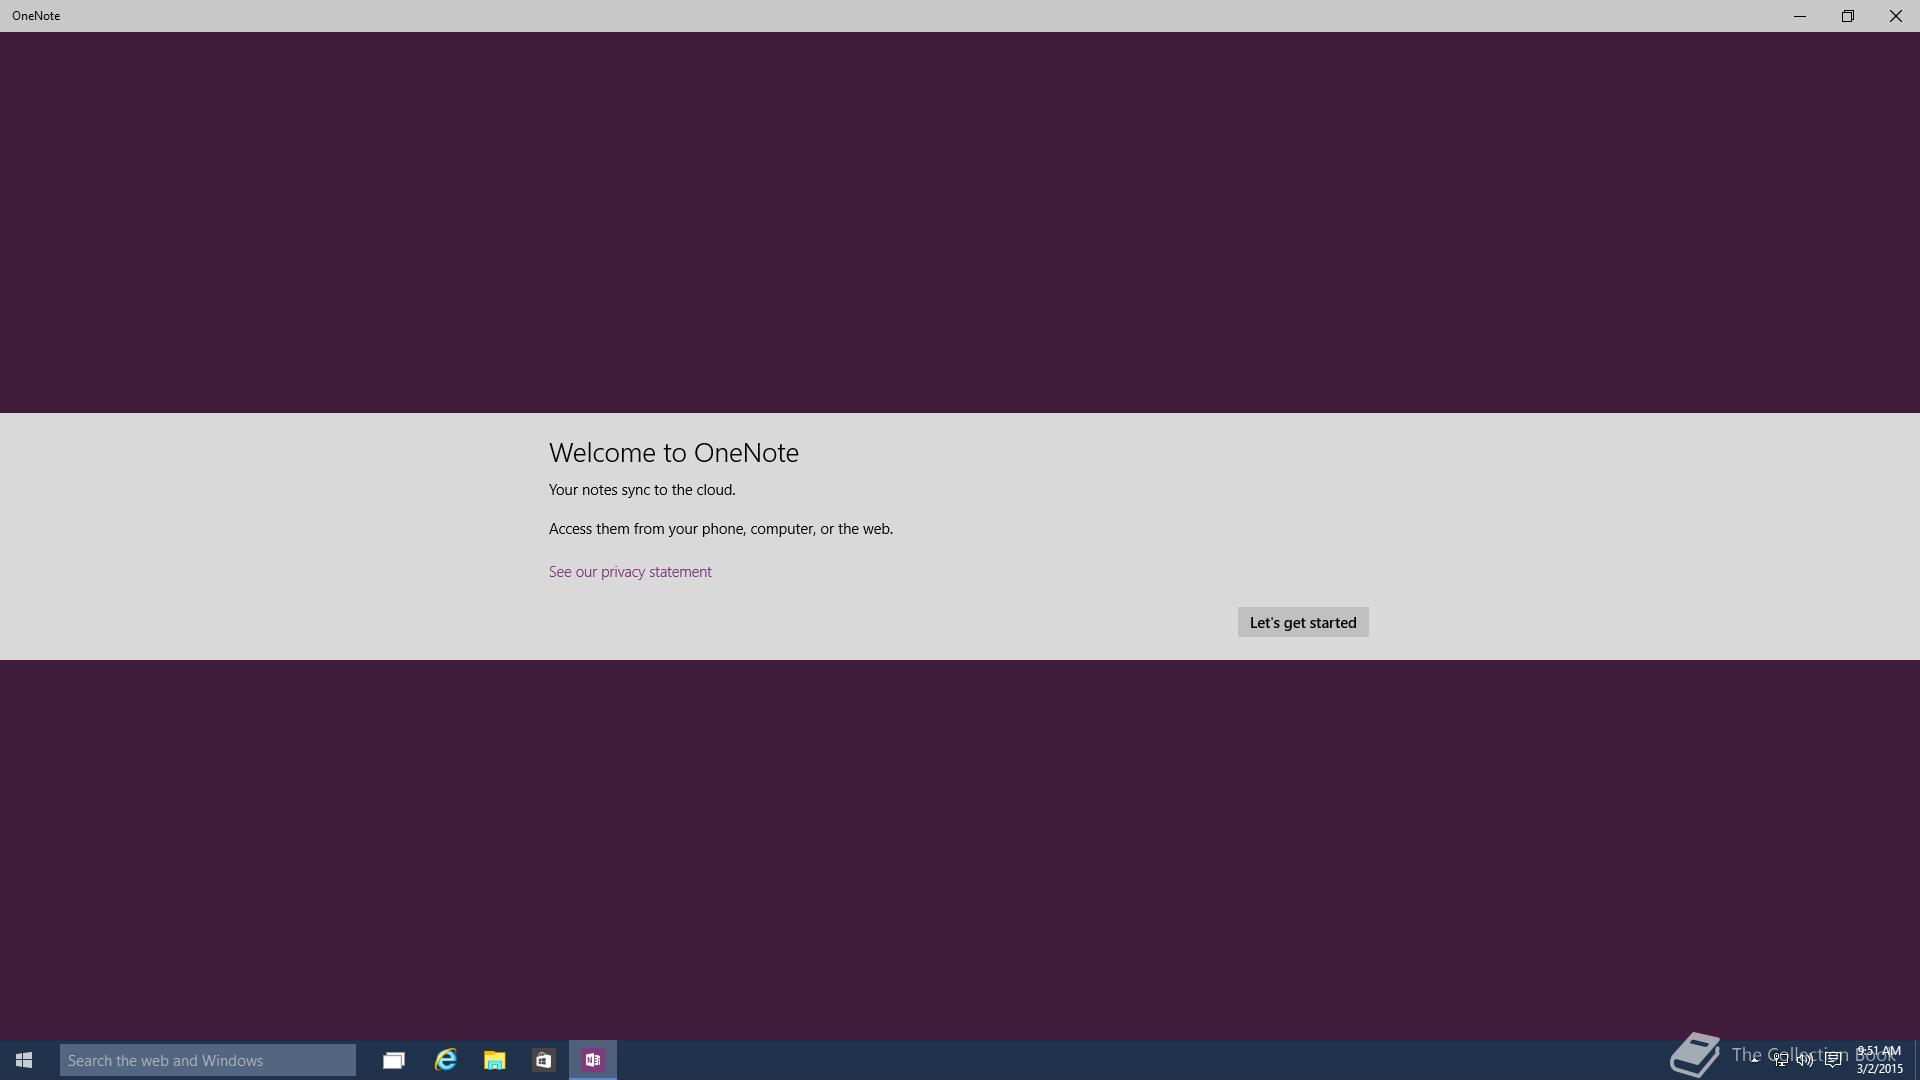Open the Windows Start menu

pos(24,1060)
